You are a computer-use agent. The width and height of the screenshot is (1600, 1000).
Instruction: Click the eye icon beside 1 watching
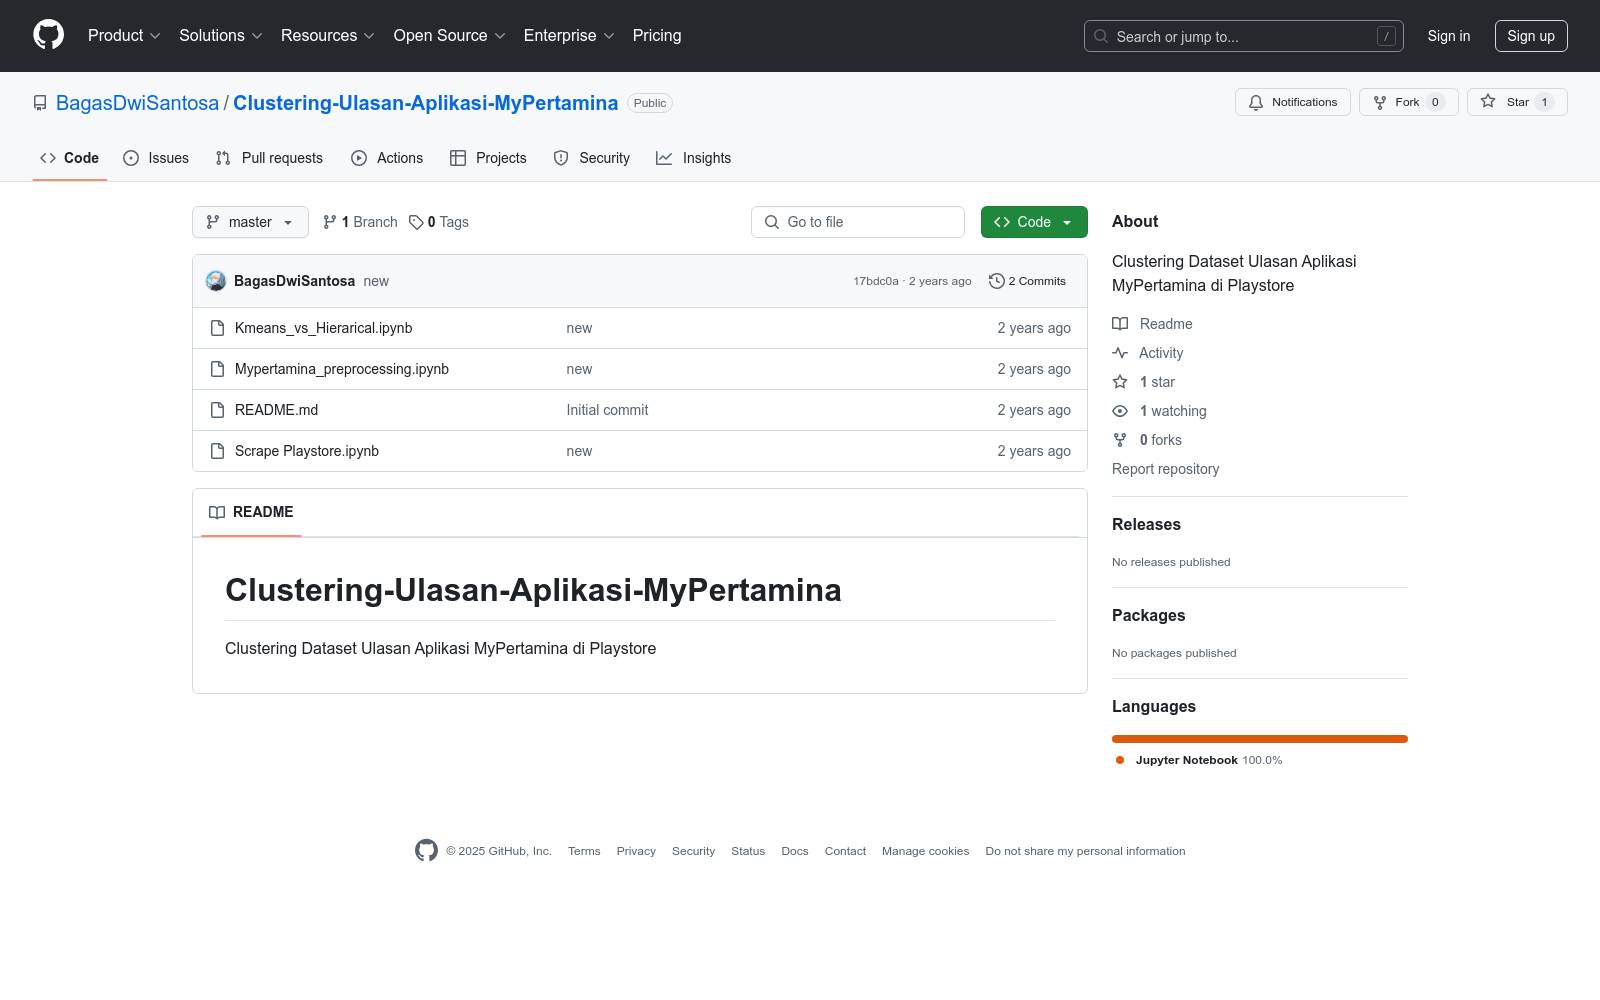(1120, 411)
